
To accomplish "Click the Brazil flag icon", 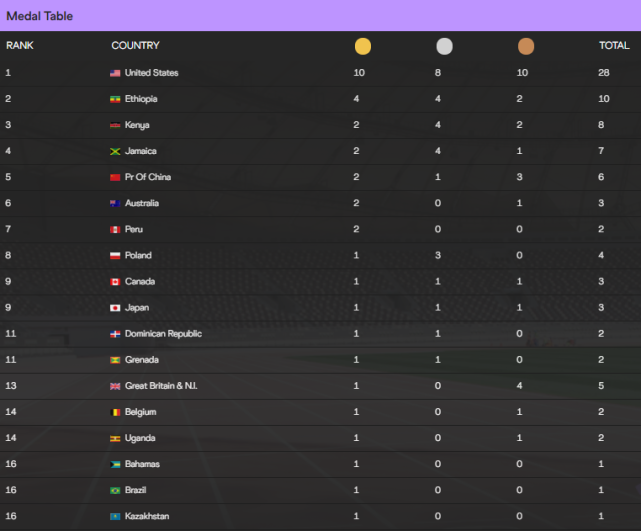I will point(115,490).
